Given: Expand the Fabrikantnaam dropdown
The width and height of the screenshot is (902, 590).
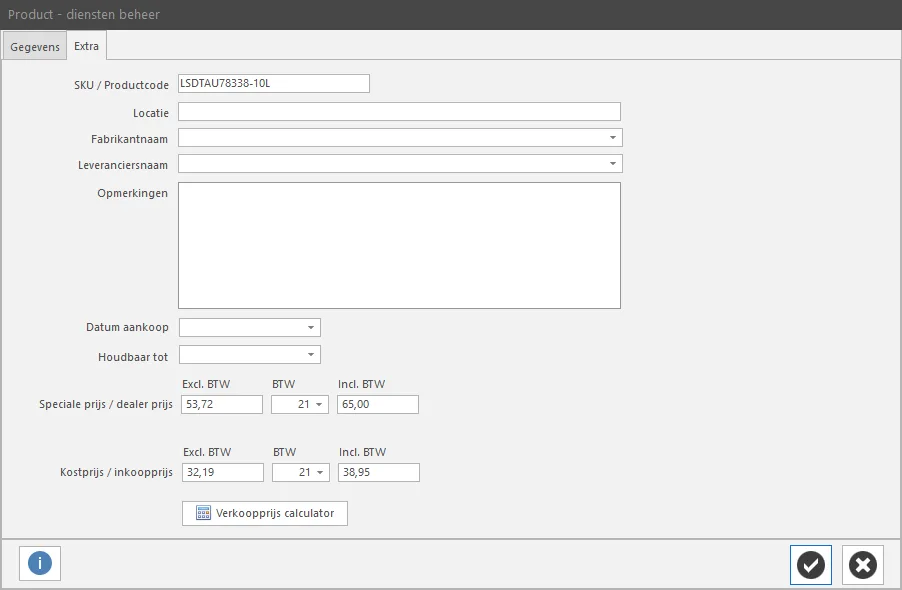Looking at the screenshot, I should pos(613,137).
